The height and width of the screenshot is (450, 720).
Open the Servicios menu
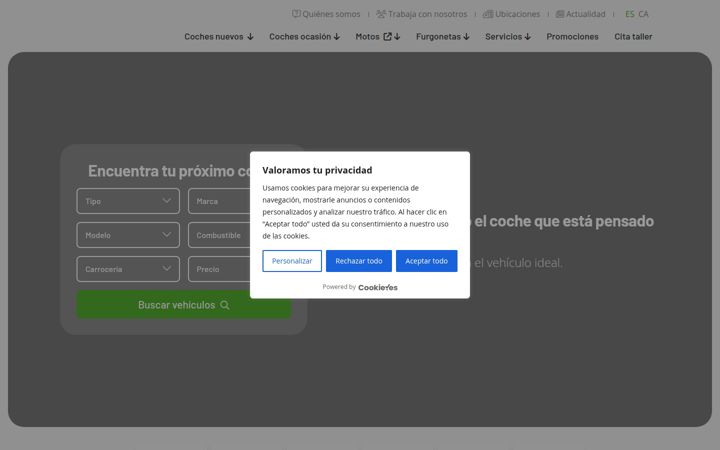pos(508,36)
